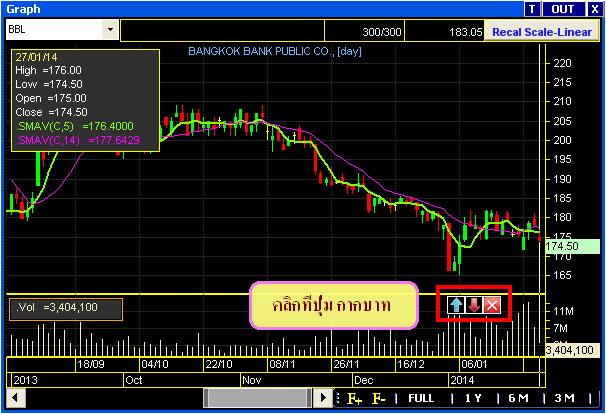This screenshot has height=414, width=606.
Task: Click the 2014 year label
Action: [x=462, y=380]
